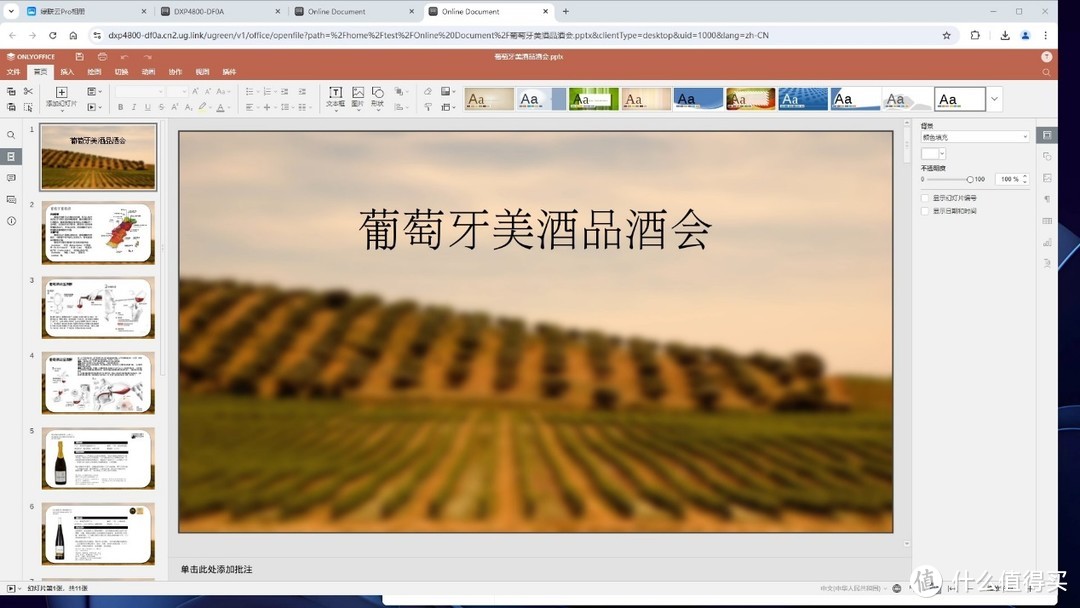Toggle bold formatting in the ribbon
Screen dimensions: 1080x608
coord(121,106)
